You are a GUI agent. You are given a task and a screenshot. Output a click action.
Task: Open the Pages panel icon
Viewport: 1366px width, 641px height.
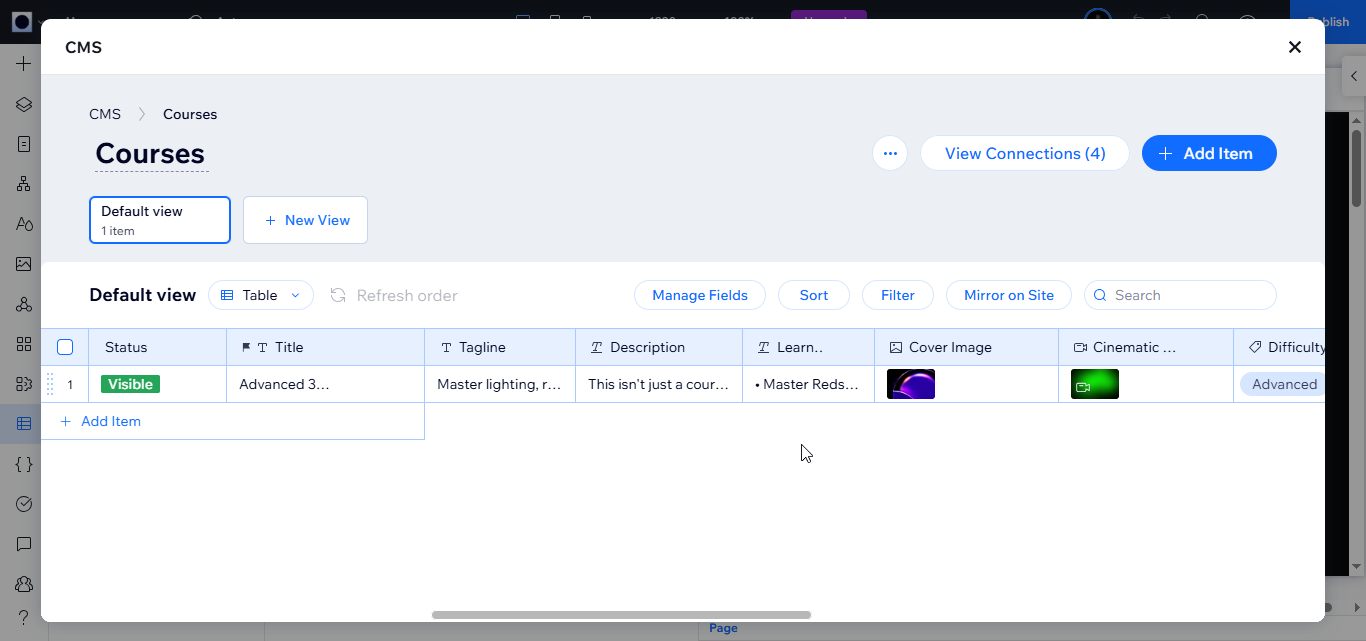pyautogui.click(x=24, y=144)
